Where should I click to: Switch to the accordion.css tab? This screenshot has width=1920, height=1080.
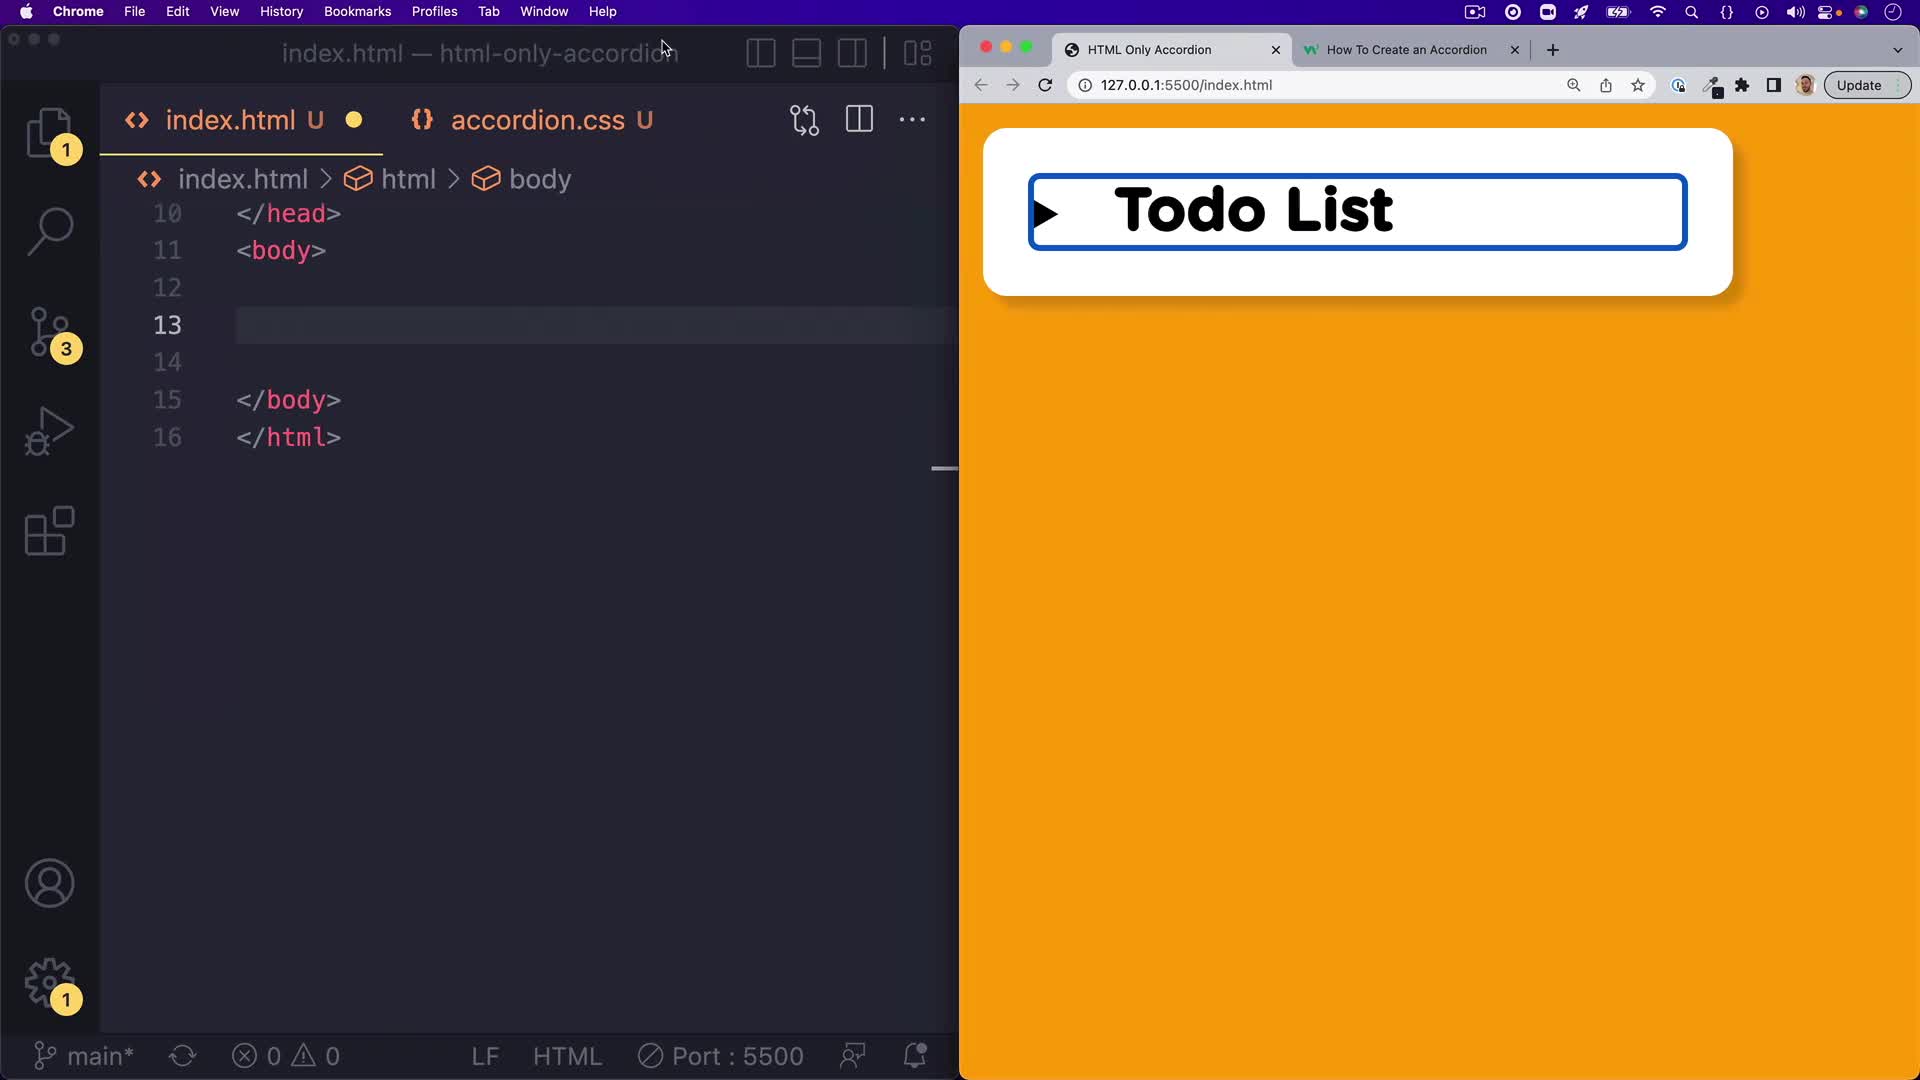click(x=537, y=120)
